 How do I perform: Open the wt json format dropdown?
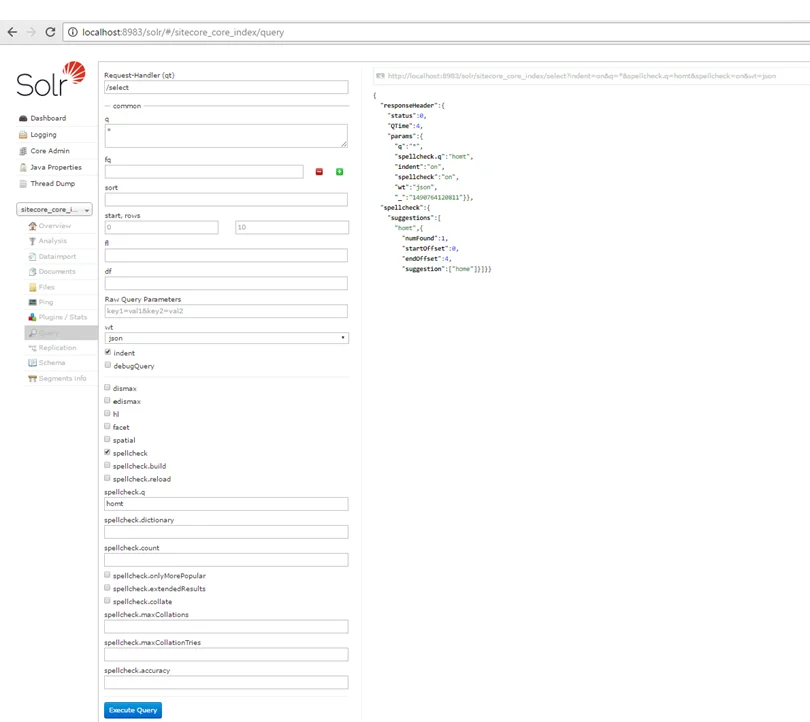click(226, 338)
